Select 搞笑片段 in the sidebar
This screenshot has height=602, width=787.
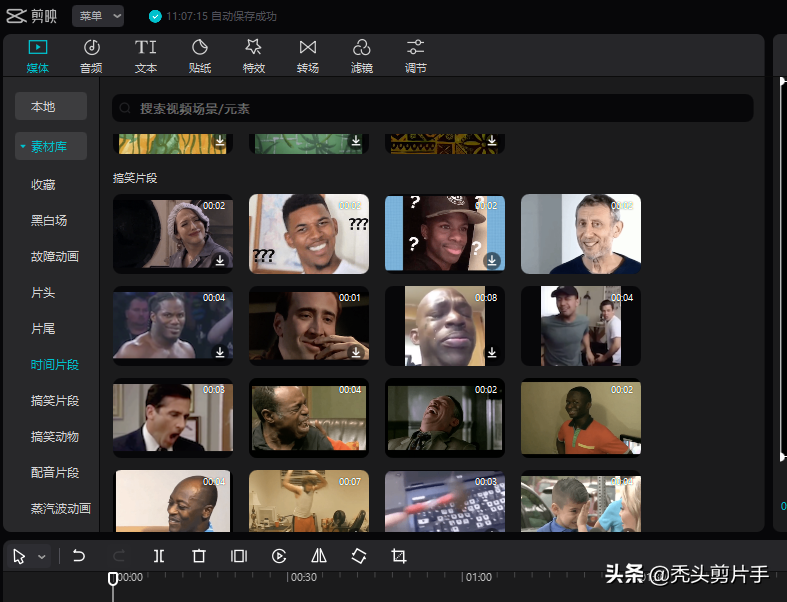pyautogui.click(x=55, y=401)
